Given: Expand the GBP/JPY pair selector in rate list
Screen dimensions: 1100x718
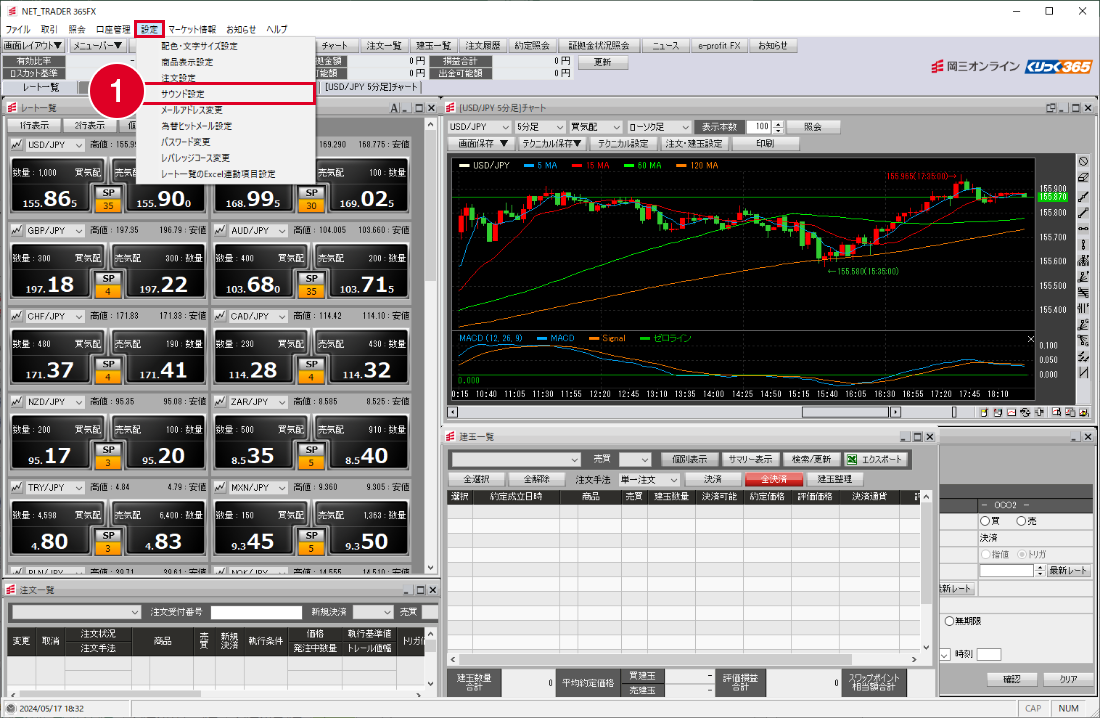Looking at the screenshot, I should point(79,231).
